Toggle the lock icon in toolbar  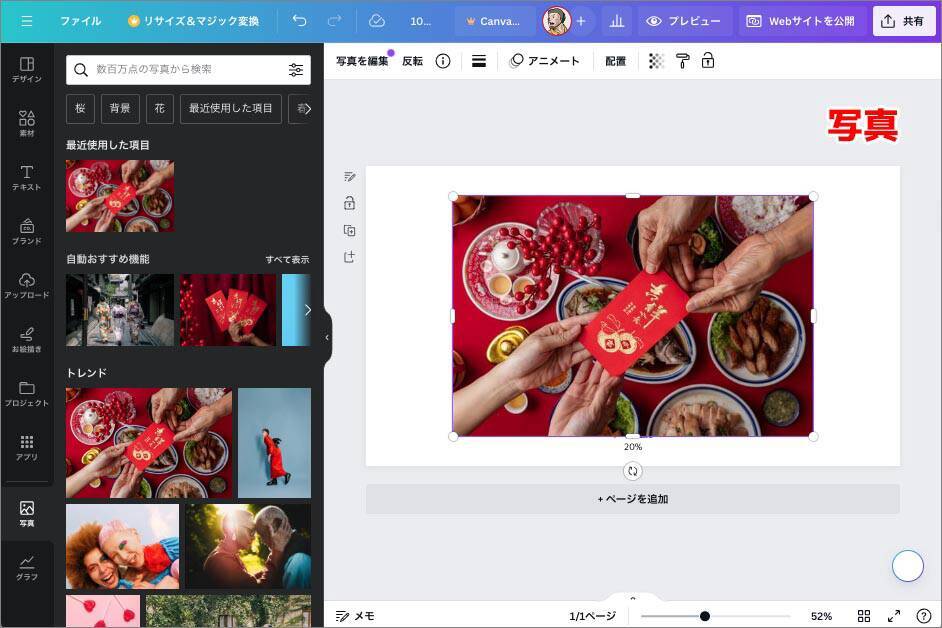coord(708,61)
